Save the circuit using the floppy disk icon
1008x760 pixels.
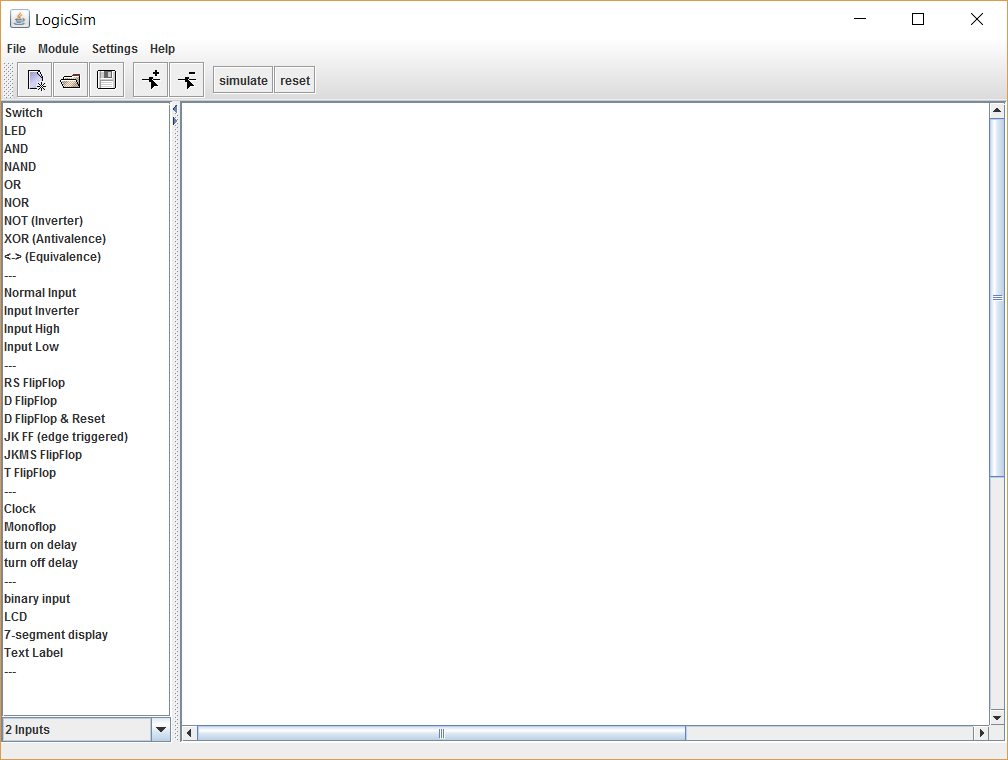pyautogui.click(x=106, y=80)
